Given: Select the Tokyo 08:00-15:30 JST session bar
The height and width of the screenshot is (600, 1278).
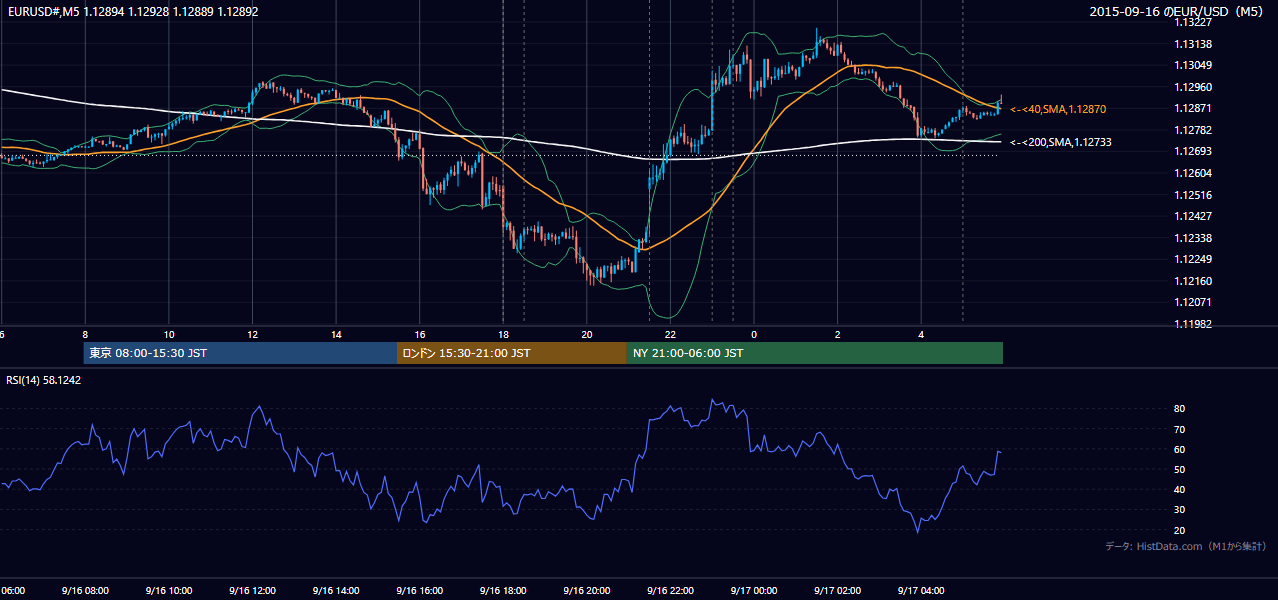Looking at the screenshot, I should click(240, 353).
